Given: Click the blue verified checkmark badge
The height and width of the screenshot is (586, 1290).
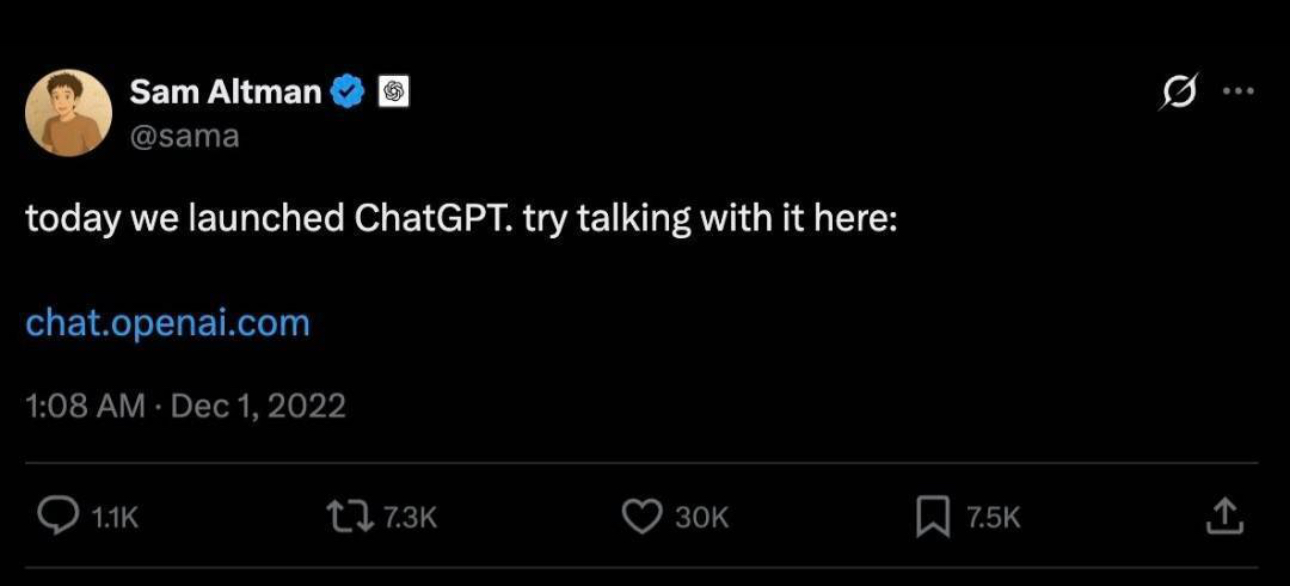Looking at the screenshot, I should pyautogui.click(x=347, y=92).
